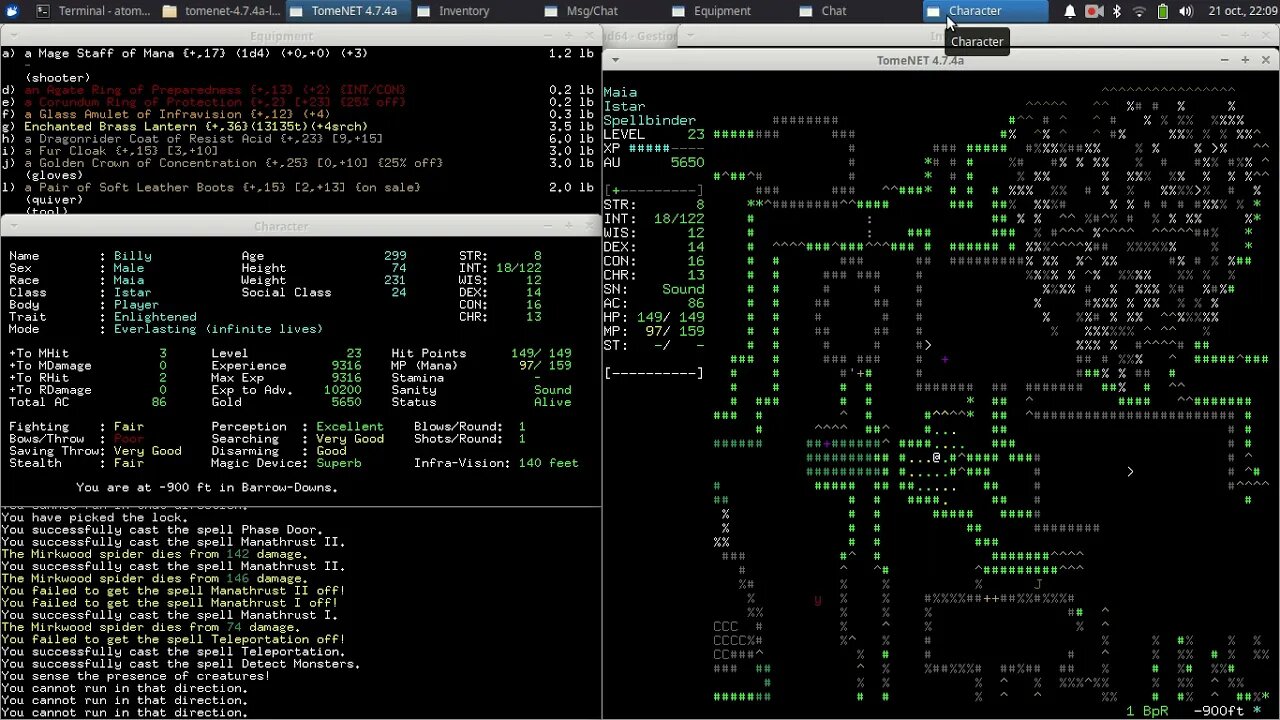1280x720 pixels.
Task: Click the Maia race value in Character window
Action: [x=129, y=280]
